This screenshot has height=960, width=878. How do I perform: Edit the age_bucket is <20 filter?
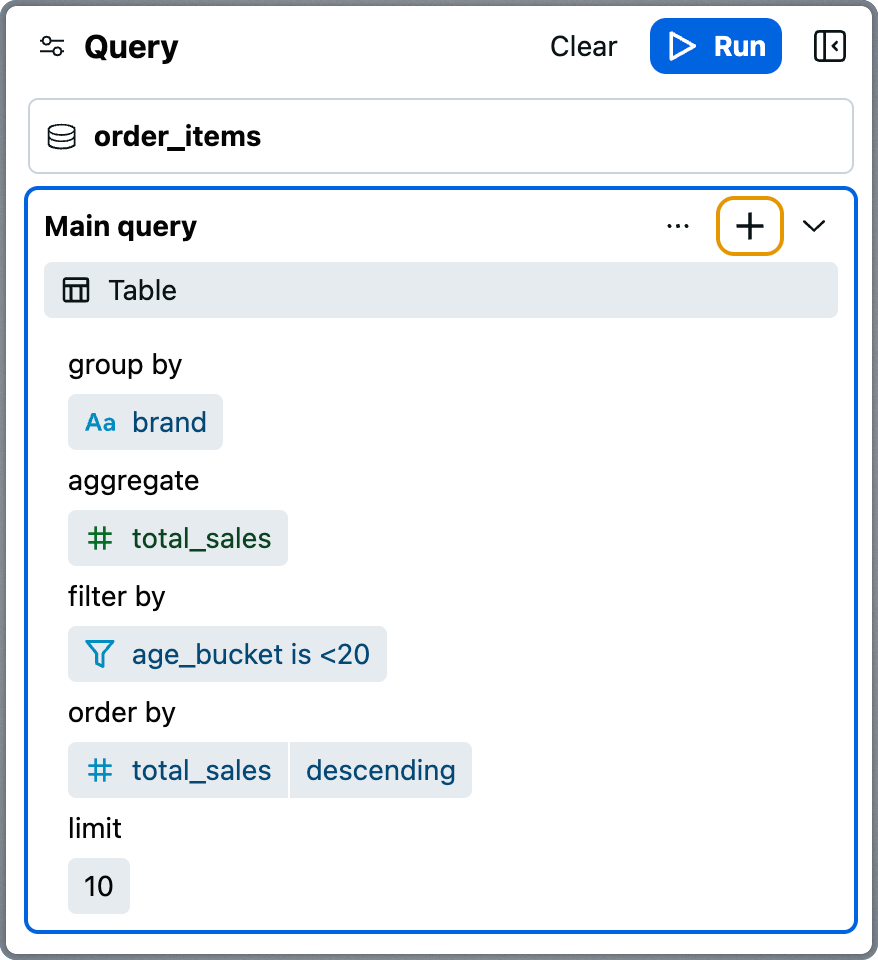pyautogui.click(x=227, y=654)
